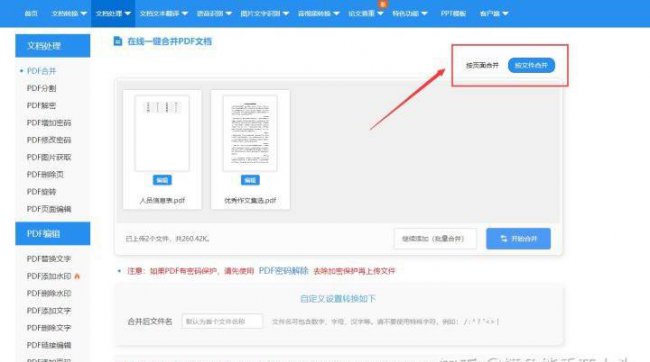650x362 pixels.
Task: Select the 人员信息表.pdf page thumbnail
Action: 162,133
